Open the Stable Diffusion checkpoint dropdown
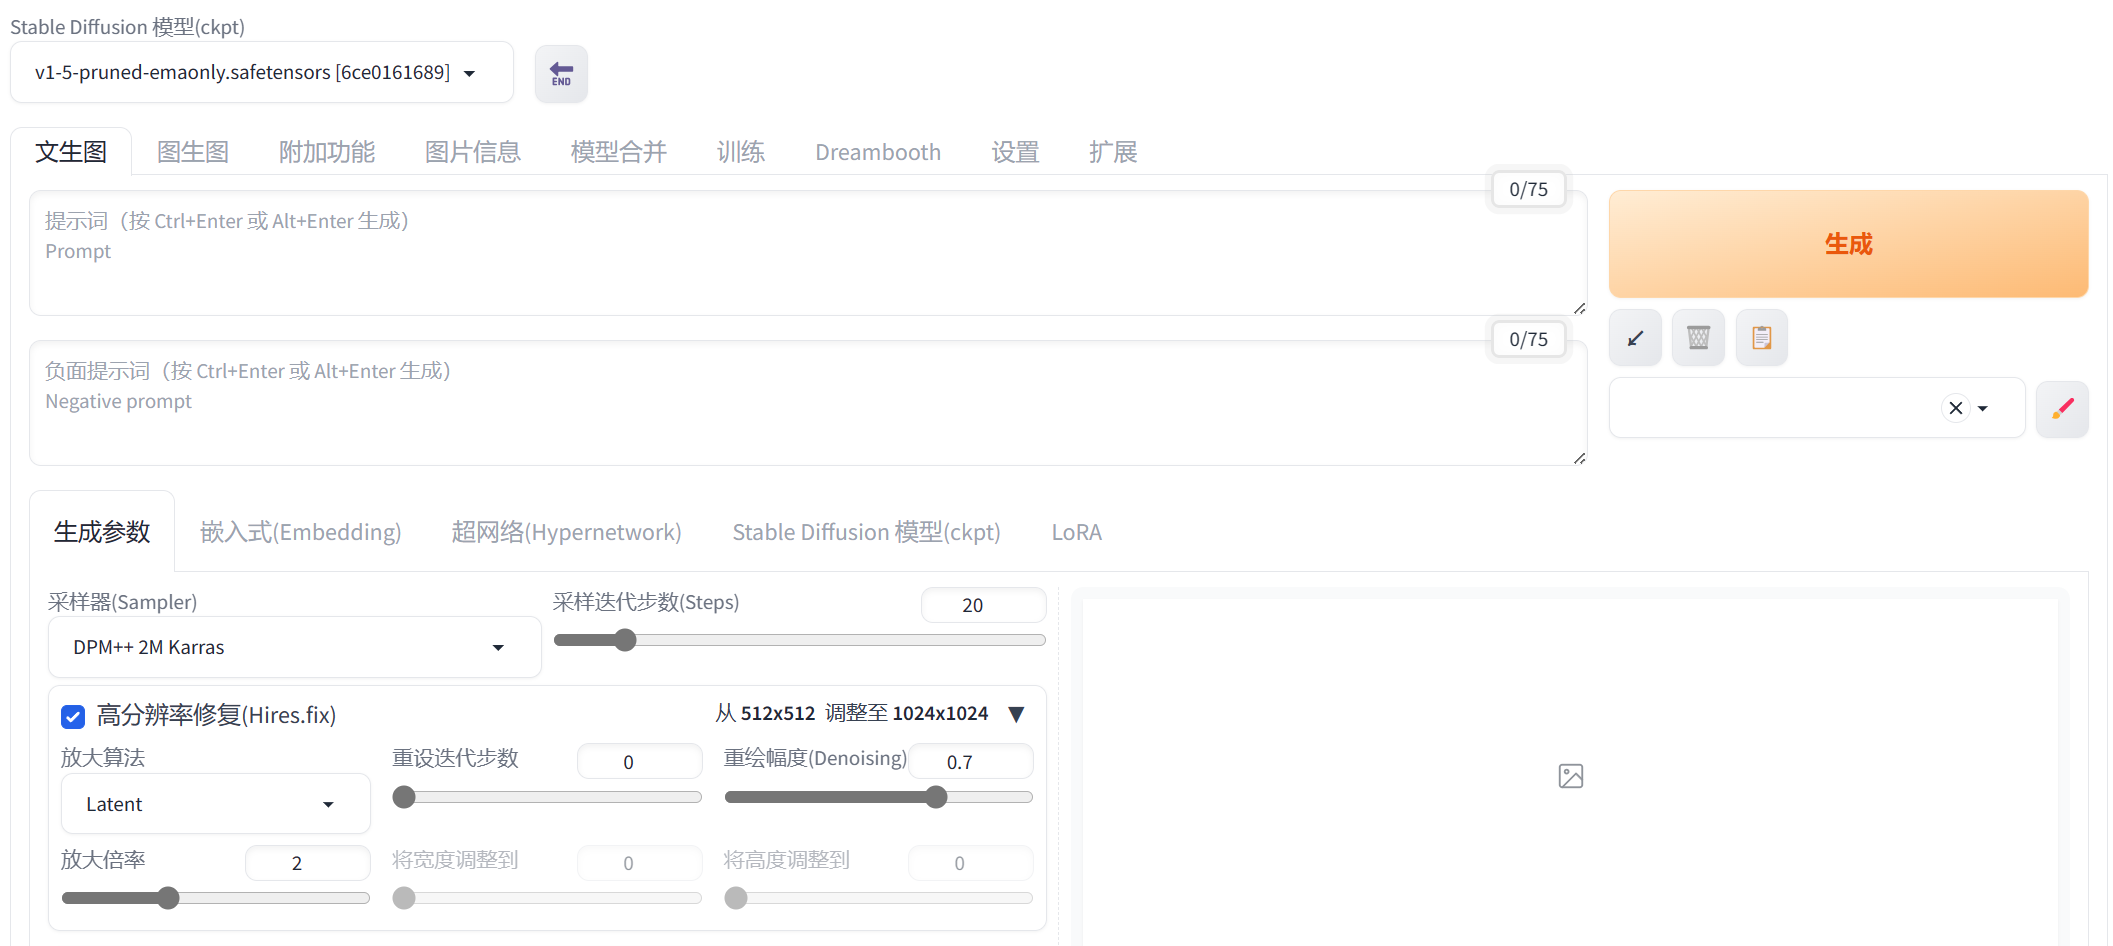Image resolution: width=2113 pixels, height=946 pixels. [262, 72]
